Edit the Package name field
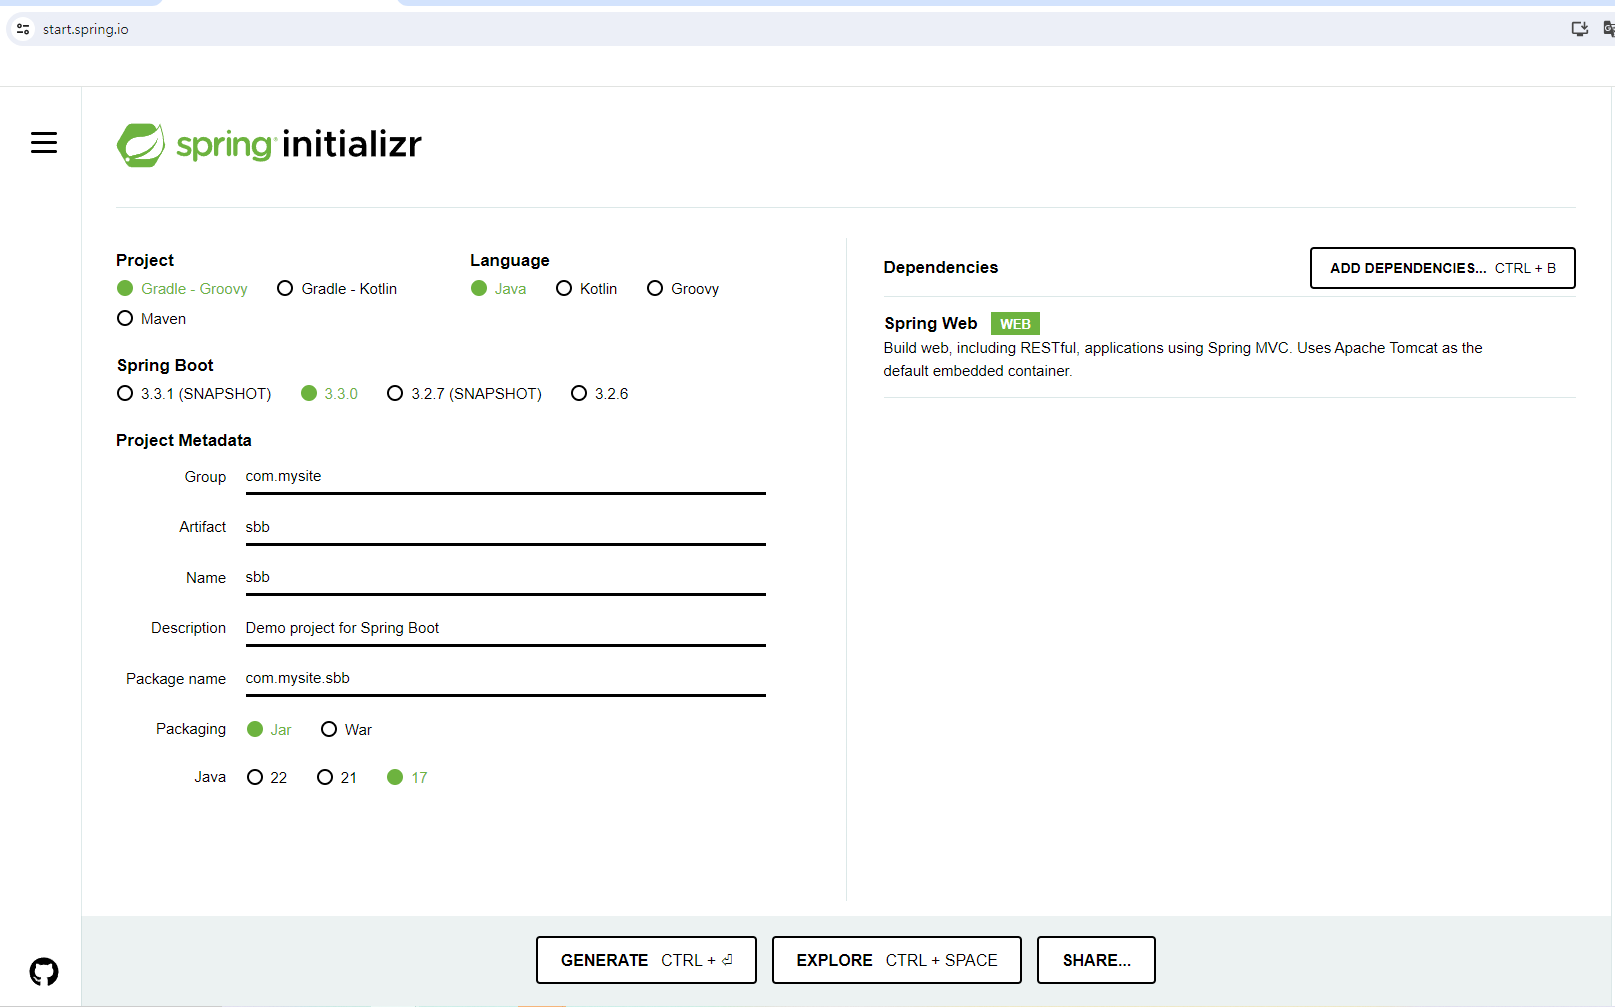This screenshot has width=1615, height=1007. coord(506,678)
